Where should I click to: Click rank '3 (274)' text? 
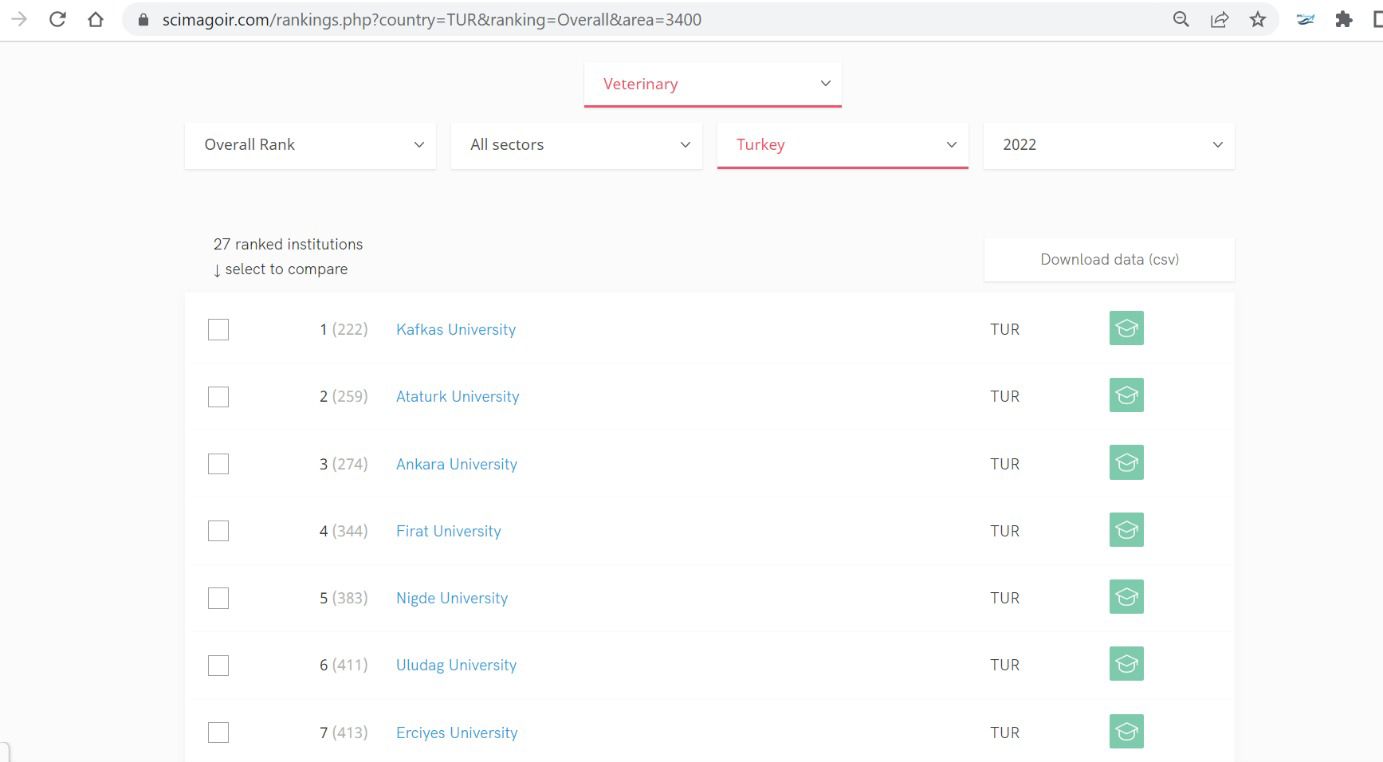point(344,464)
